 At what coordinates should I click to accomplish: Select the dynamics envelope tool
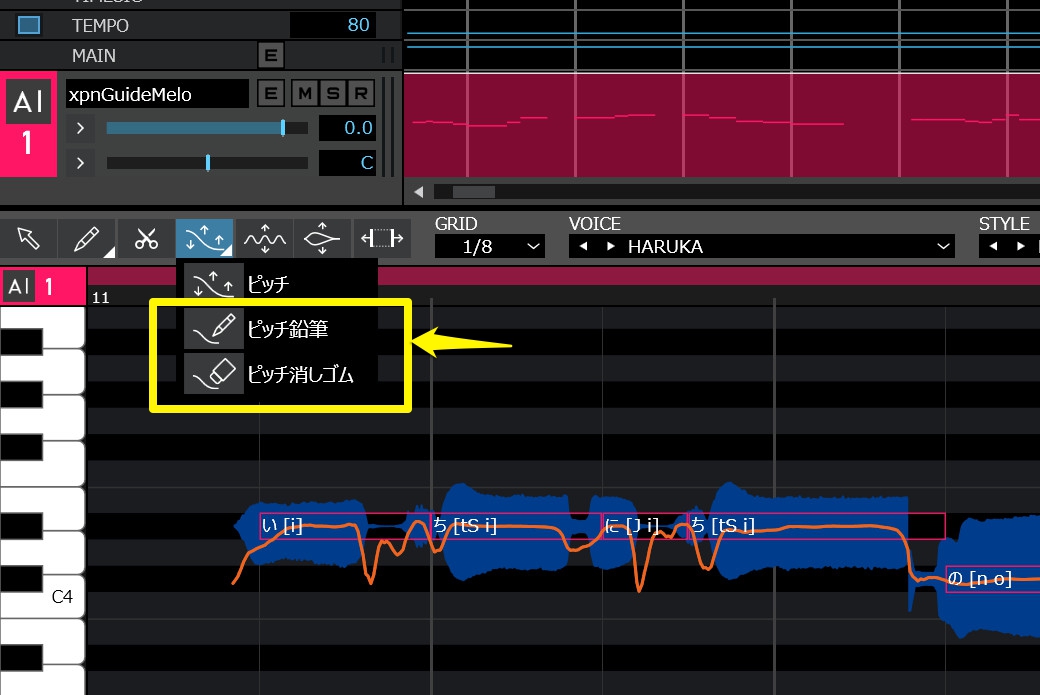[322, 238]
